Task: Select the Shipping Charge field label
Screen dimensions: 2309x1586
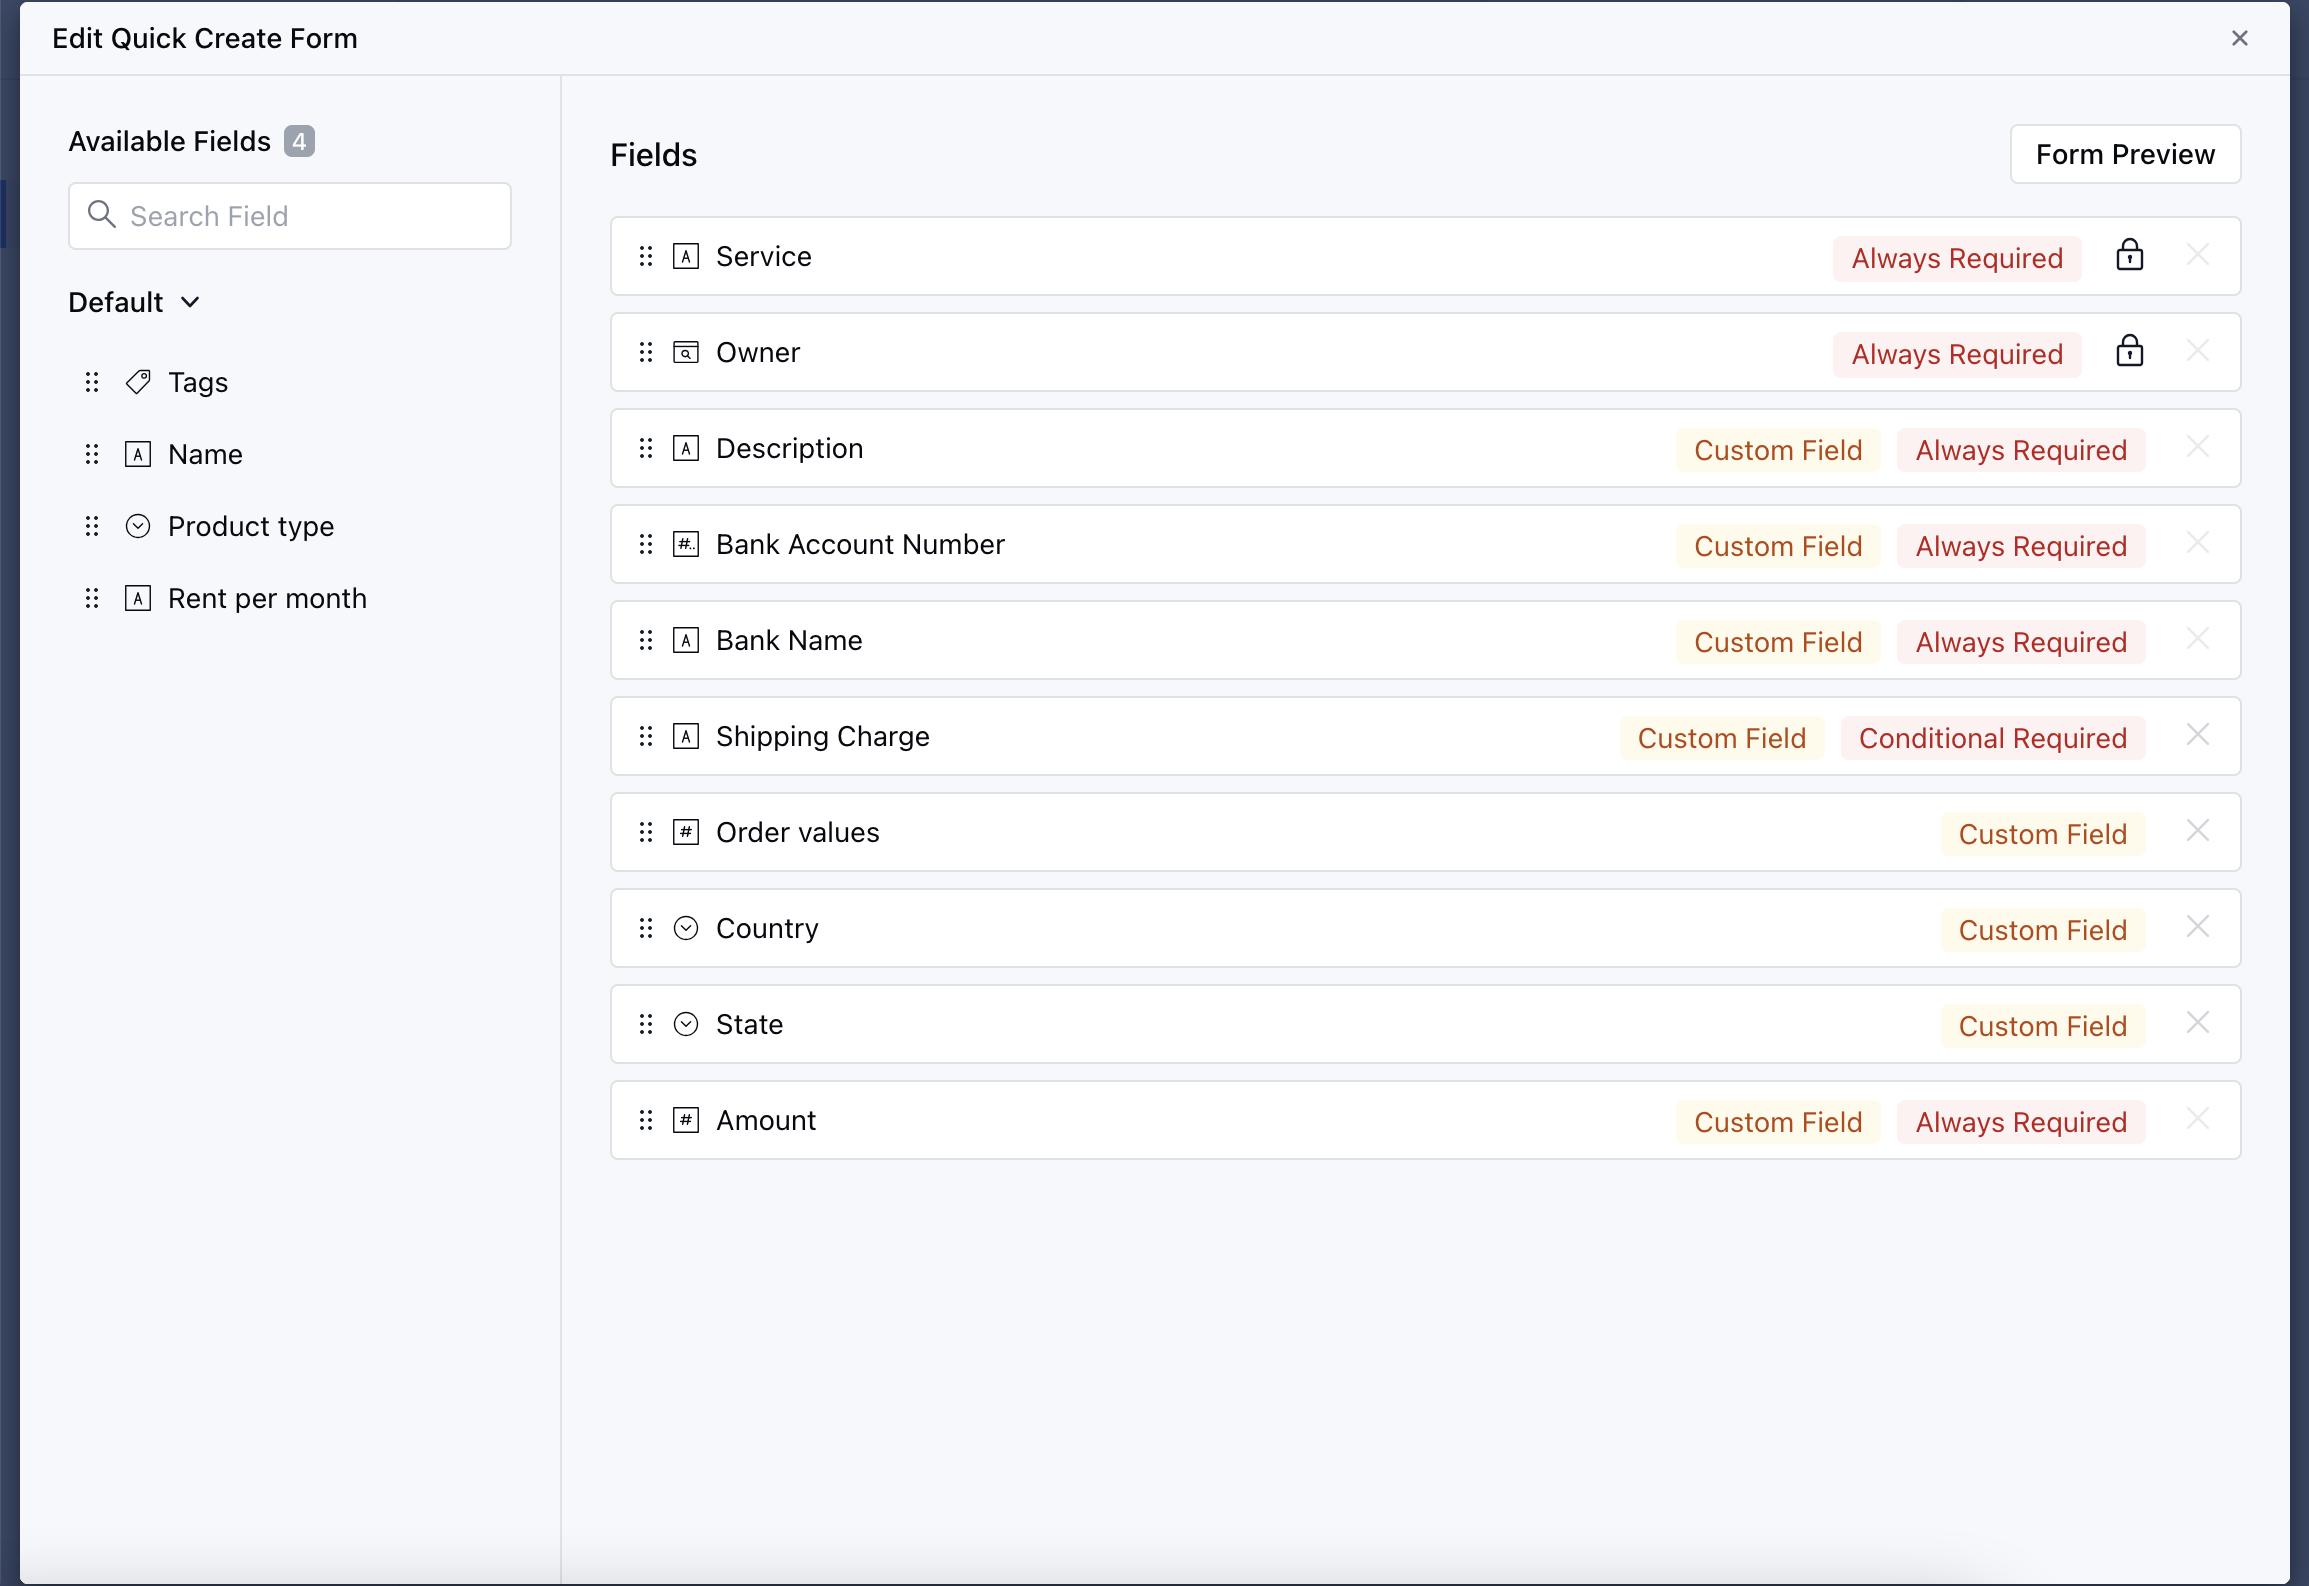Action: pos(823,737)
